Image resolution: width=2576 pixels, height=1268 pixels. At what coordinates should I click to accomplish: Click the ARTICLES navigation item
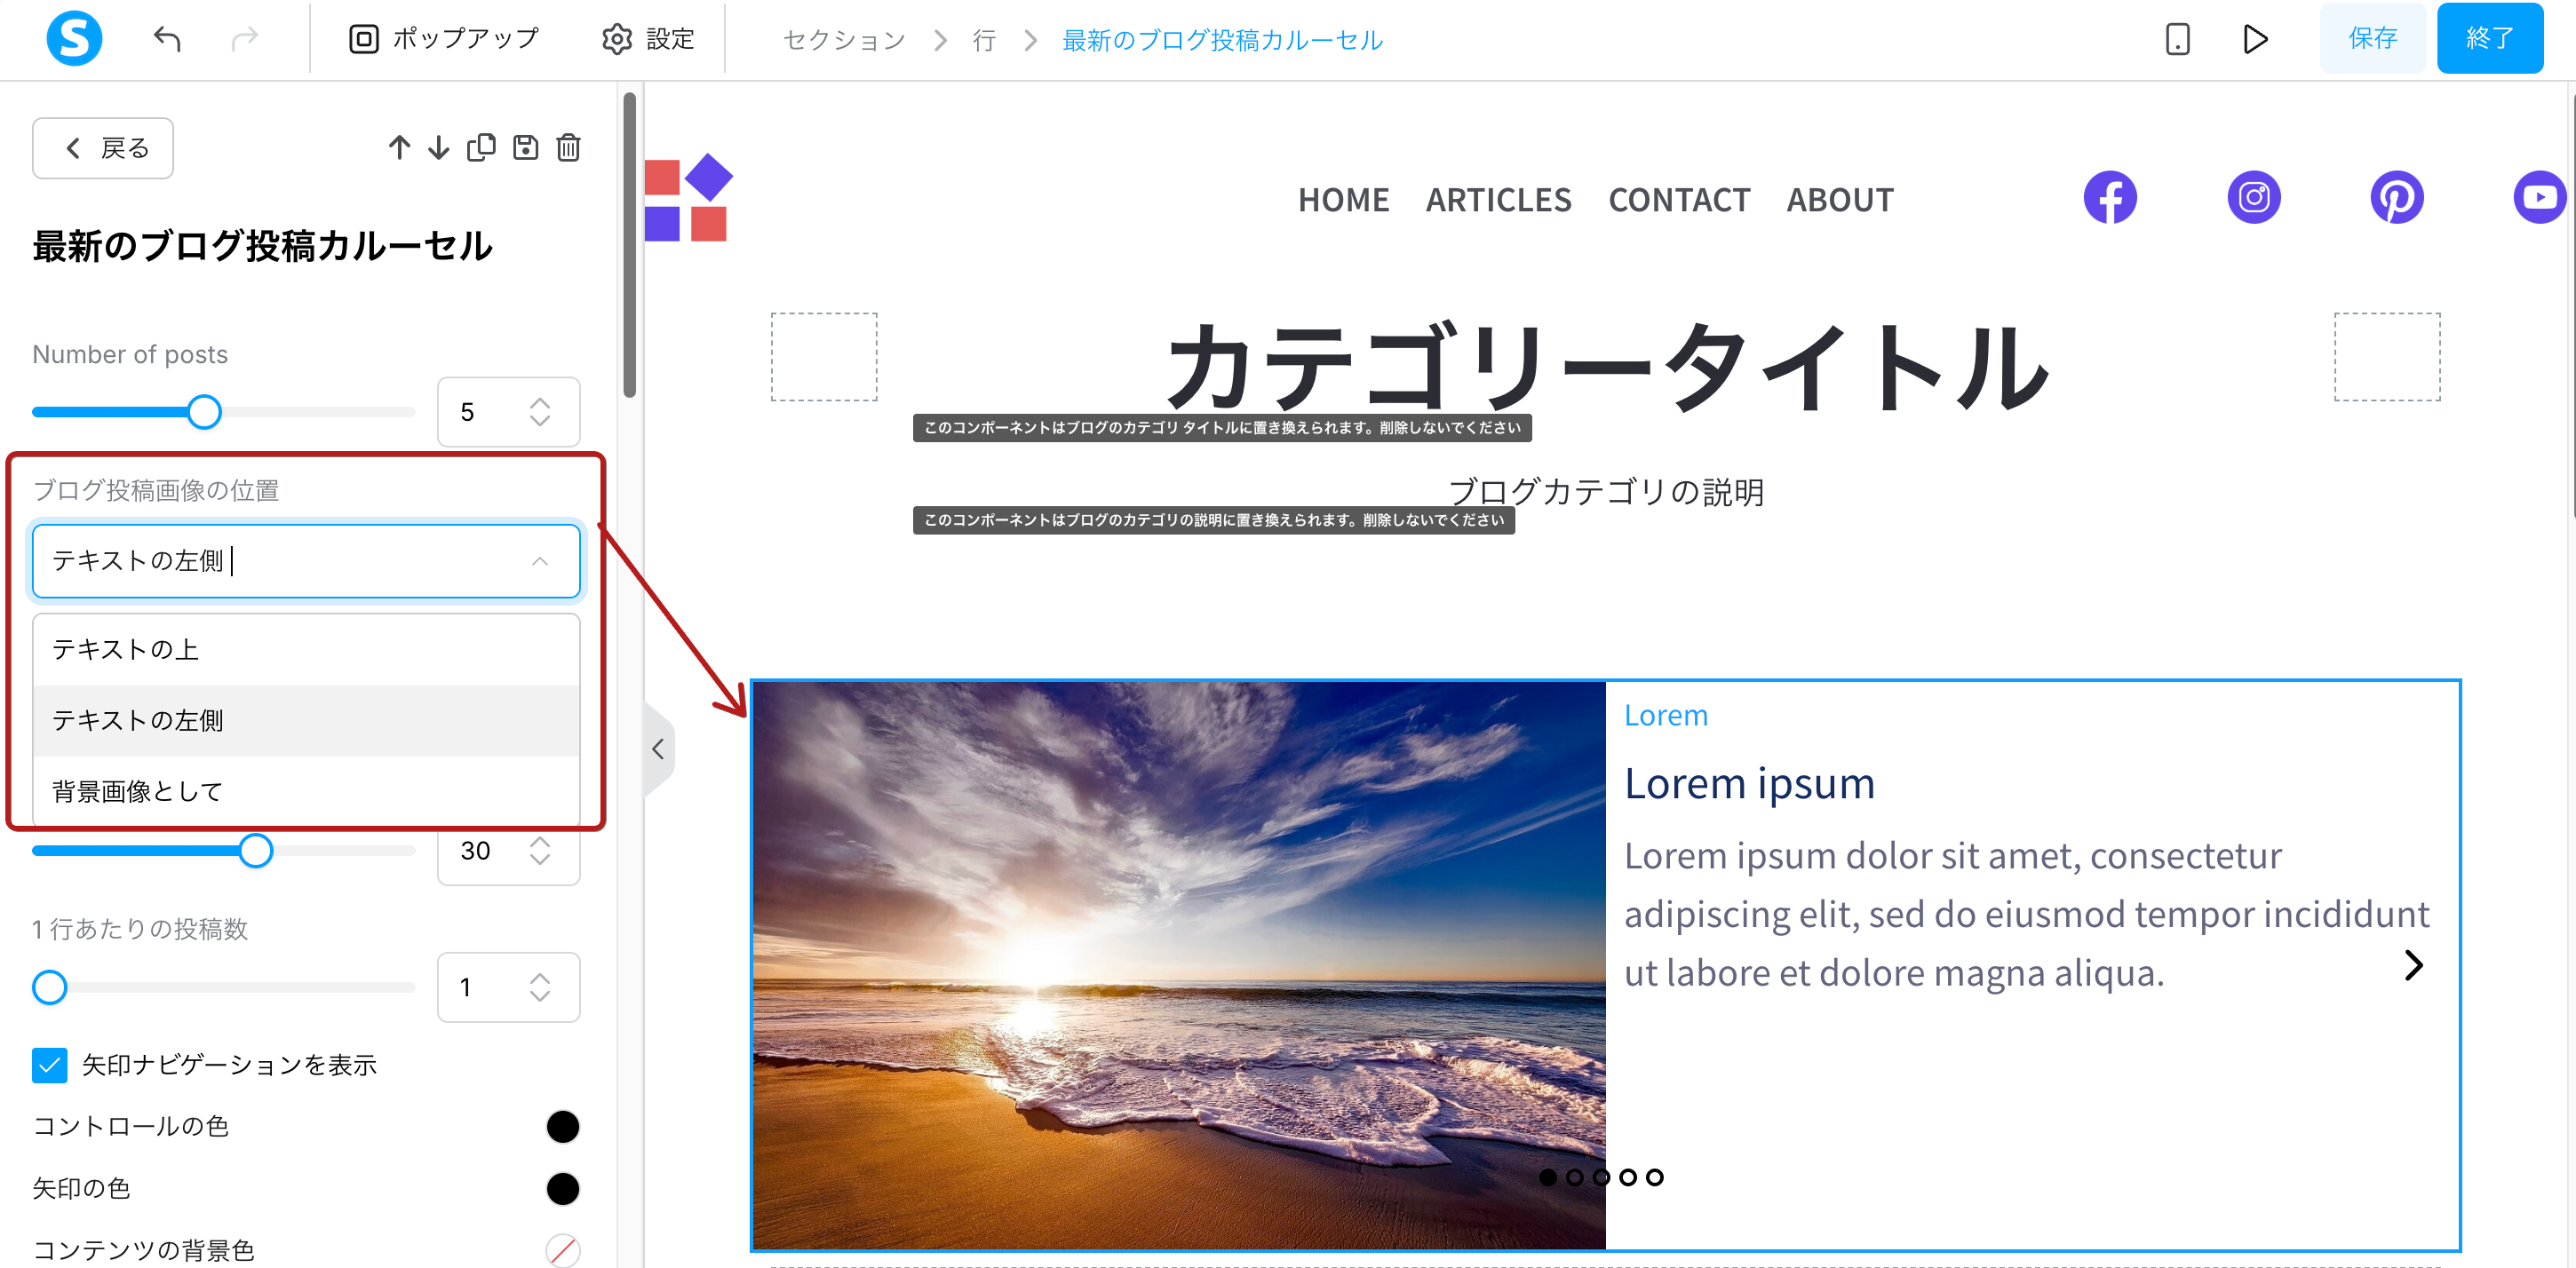(x=1498, y=200)
